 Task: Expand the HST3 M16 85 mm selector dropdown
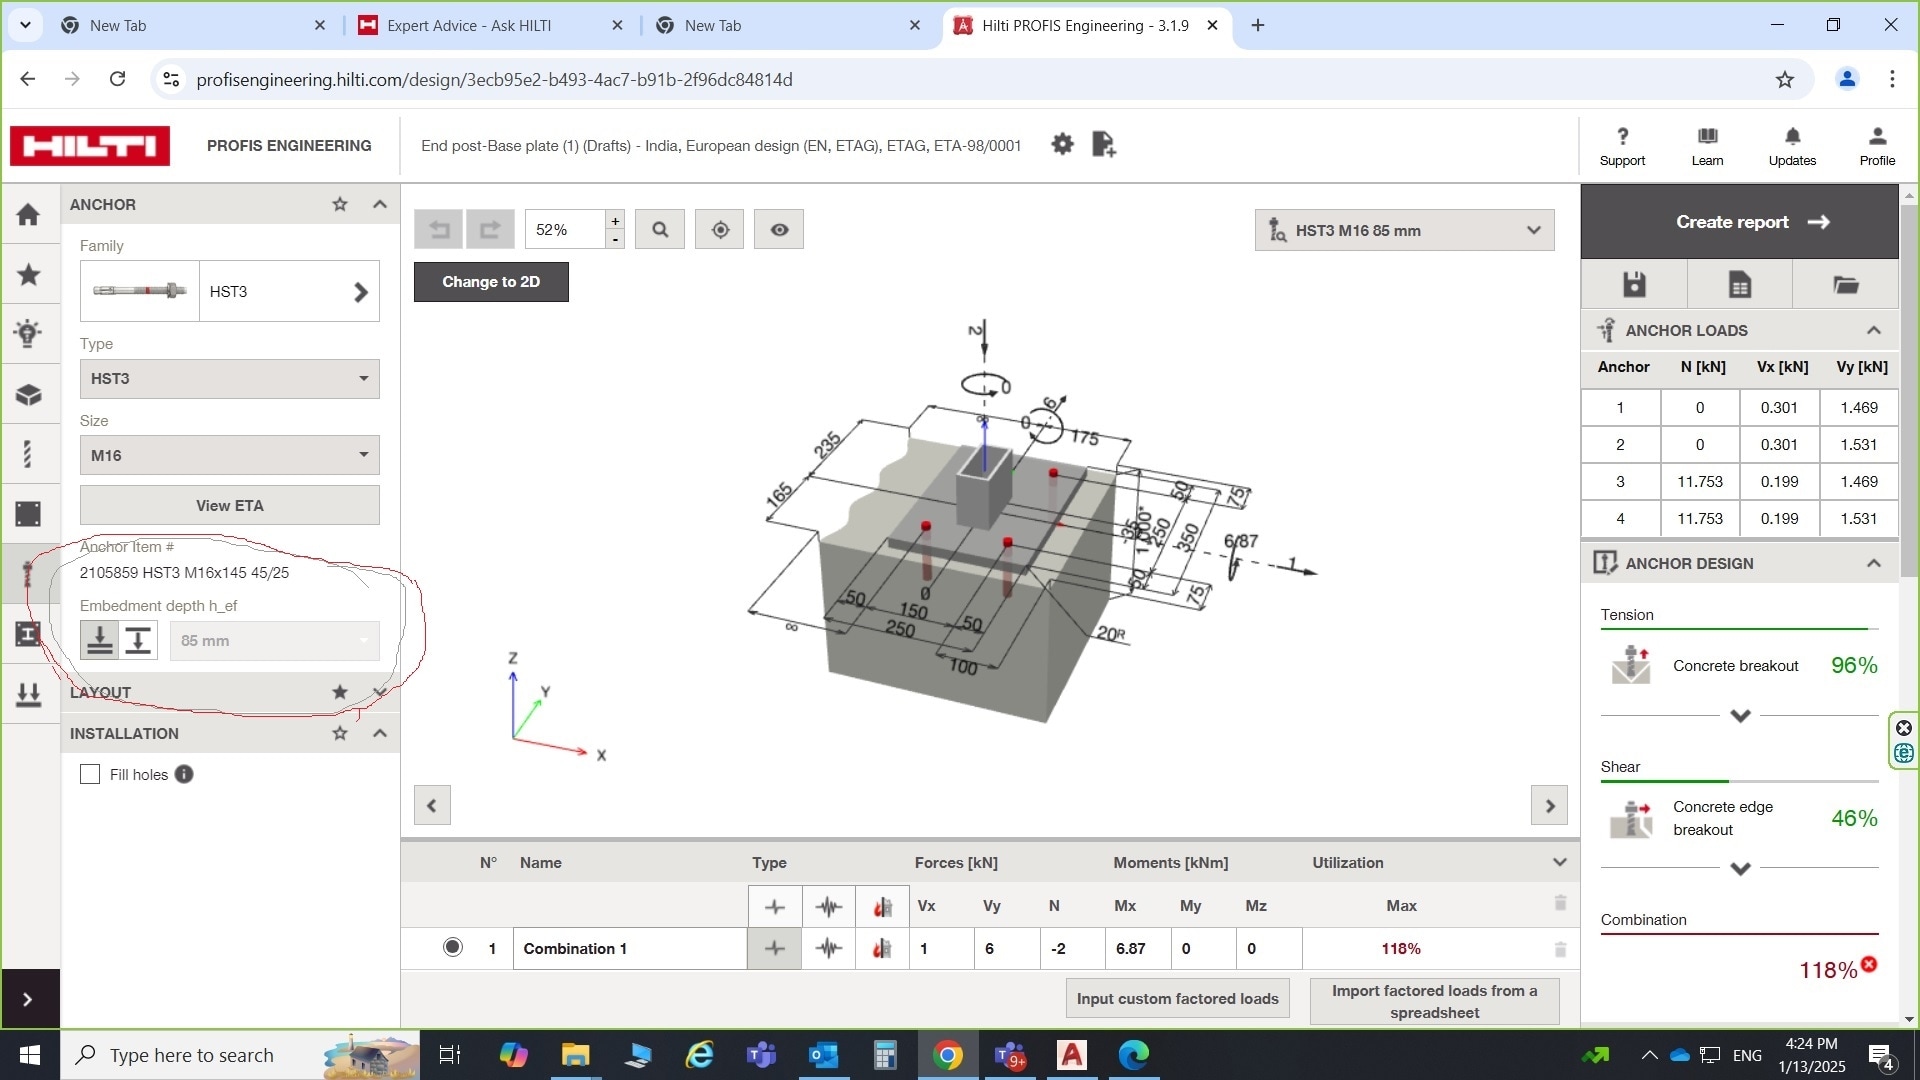coord(1534,230)
